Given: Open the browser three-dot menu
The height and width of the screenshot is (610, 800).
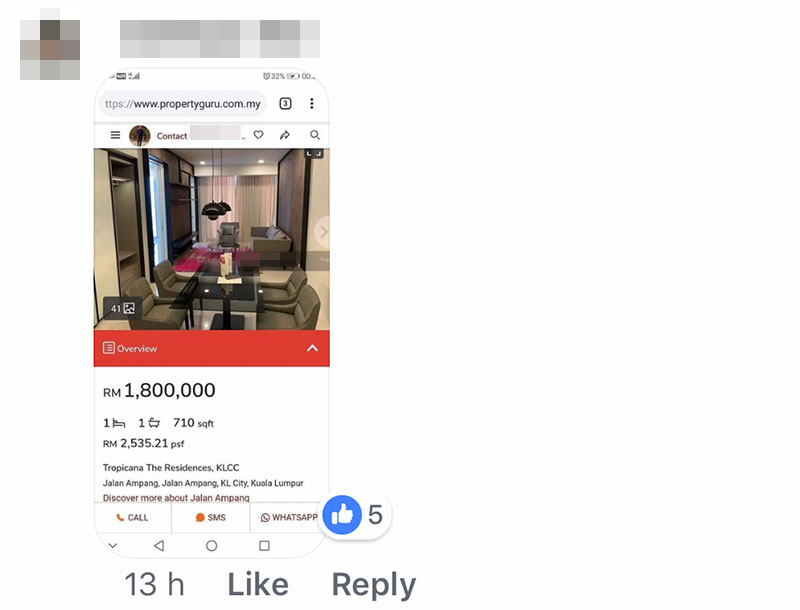Looking at the screenshot, I should [x=312, y=104].
